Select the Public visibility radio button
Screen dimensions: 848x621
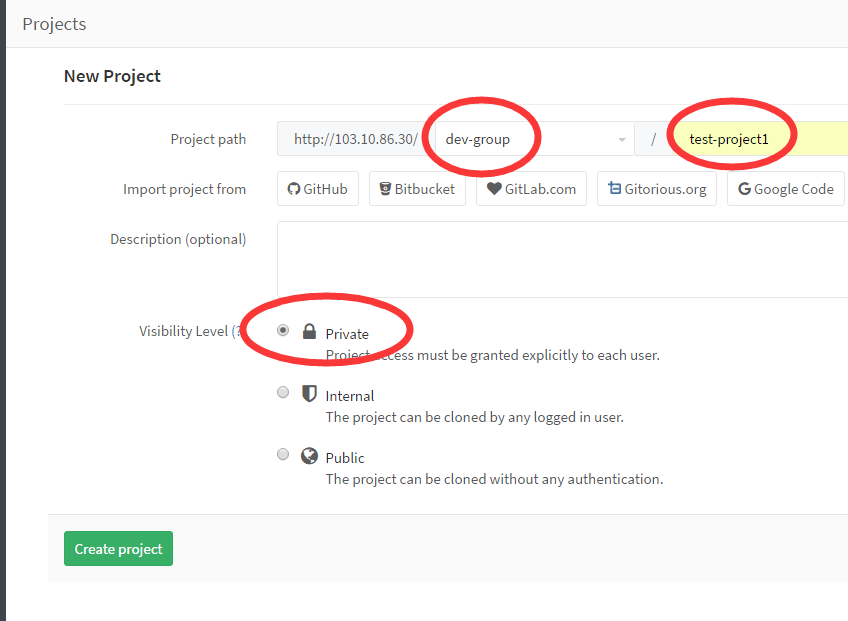click(283, 454)
